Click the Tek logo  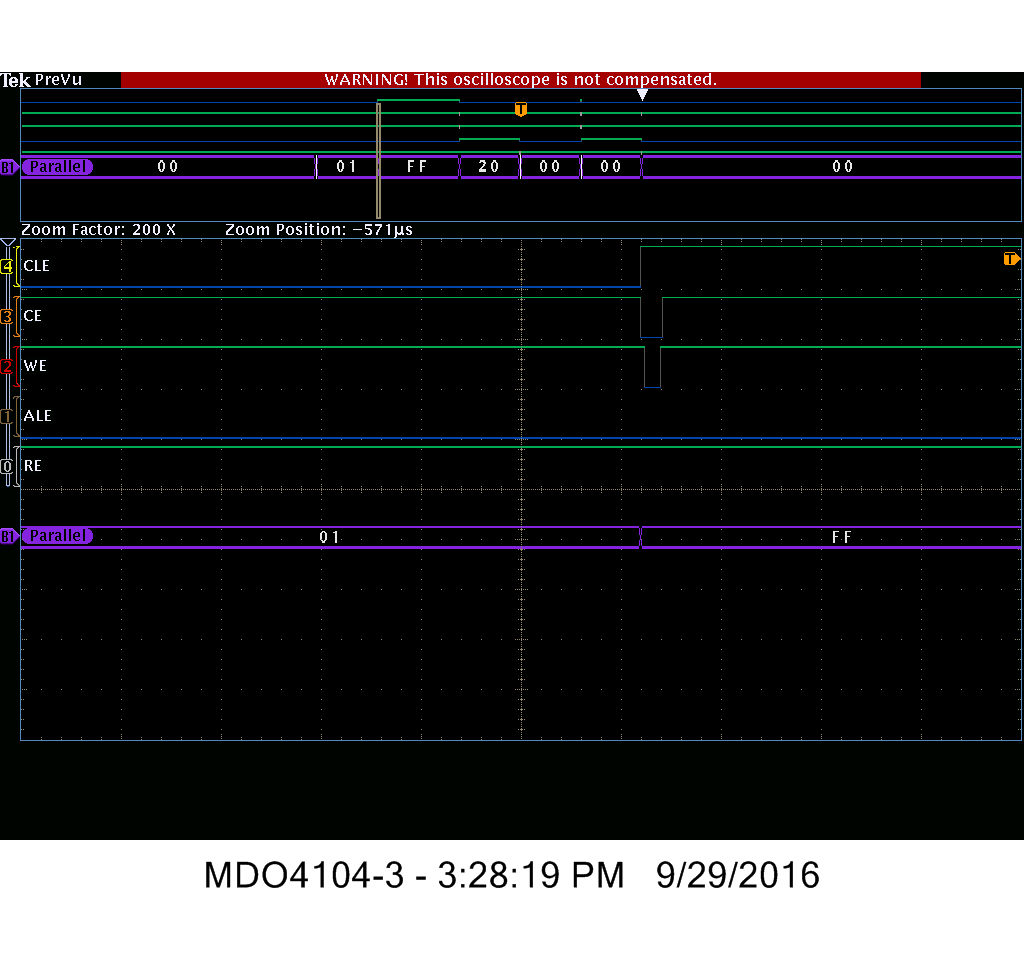[x=16, y=80]
